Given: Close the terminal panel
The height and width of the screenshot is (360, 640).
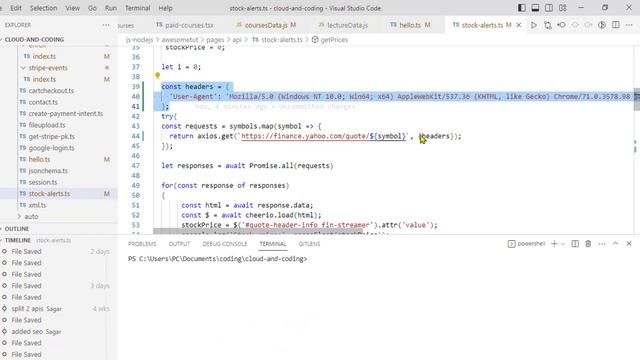Looking at the screenshot, I should [x=629, y=244].
